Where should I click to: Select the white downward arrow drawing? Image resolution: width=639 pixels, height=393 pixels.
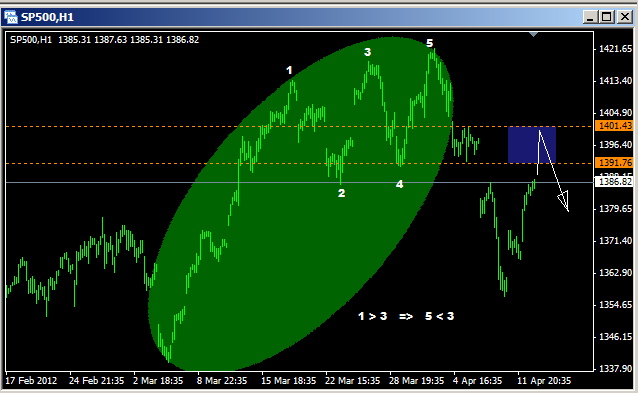(553, 171)
